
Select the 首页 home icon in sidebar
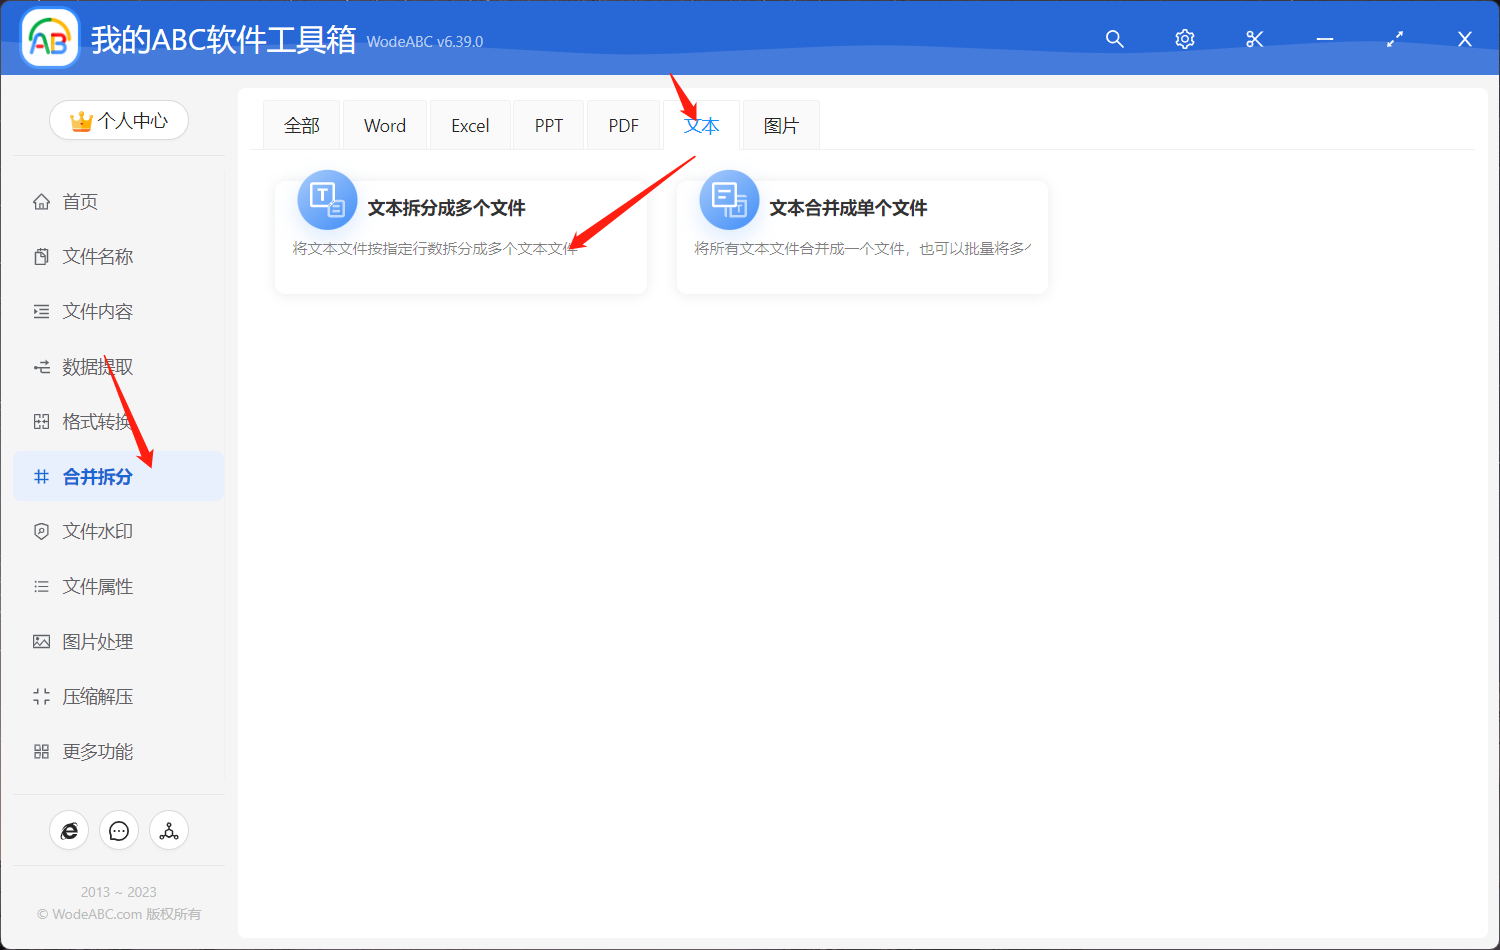41,201
